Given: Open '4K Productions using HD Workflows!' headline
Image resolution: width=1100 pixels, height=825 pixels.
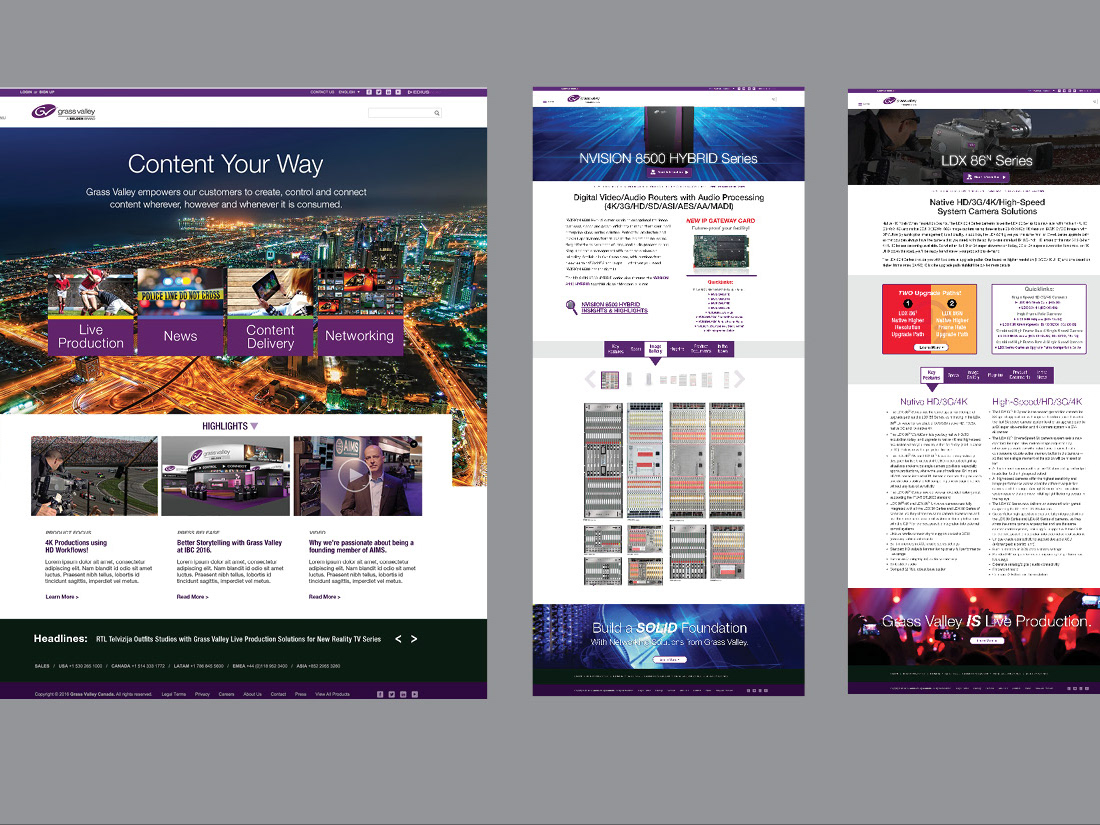Looking at the screenshot, I should coord(76,546).
